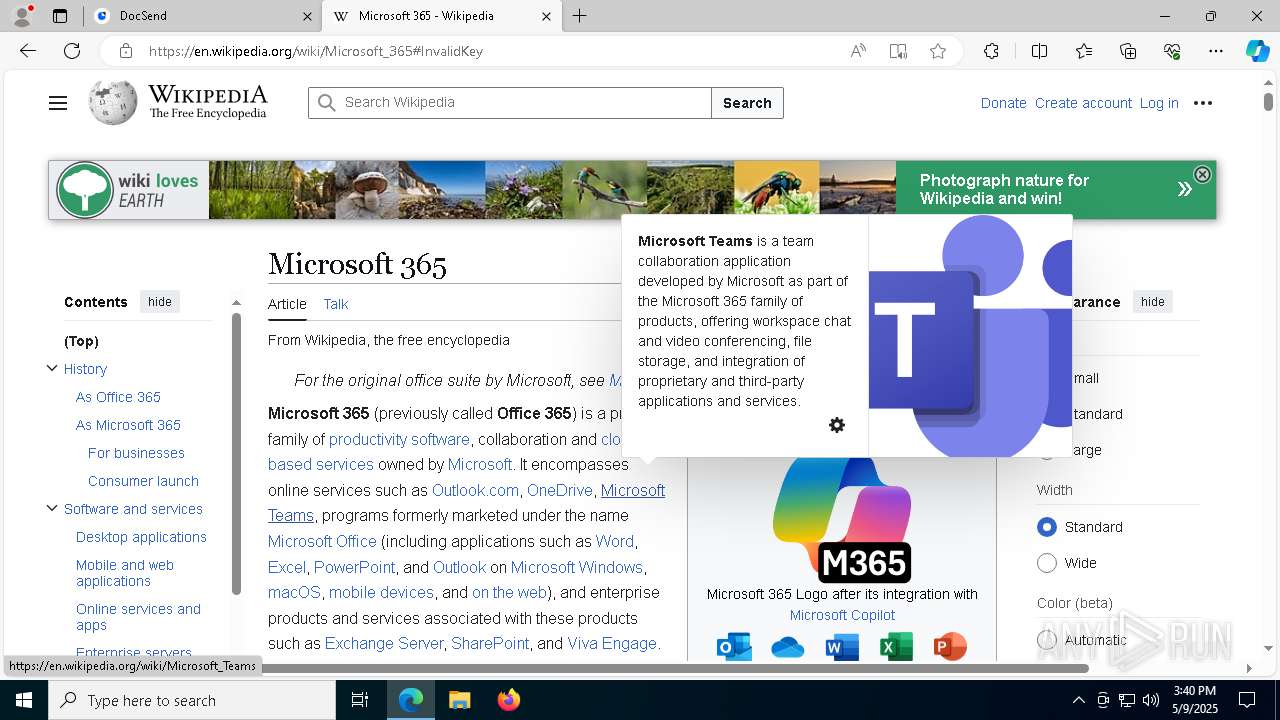Click the Outlook app icon in infobox
The image size is (1280, 720).
click(x=734, y=647)
